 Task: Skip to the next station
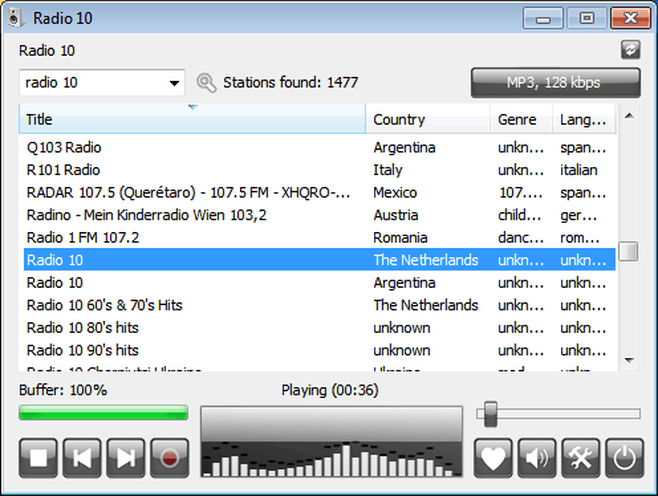(125, 458)
